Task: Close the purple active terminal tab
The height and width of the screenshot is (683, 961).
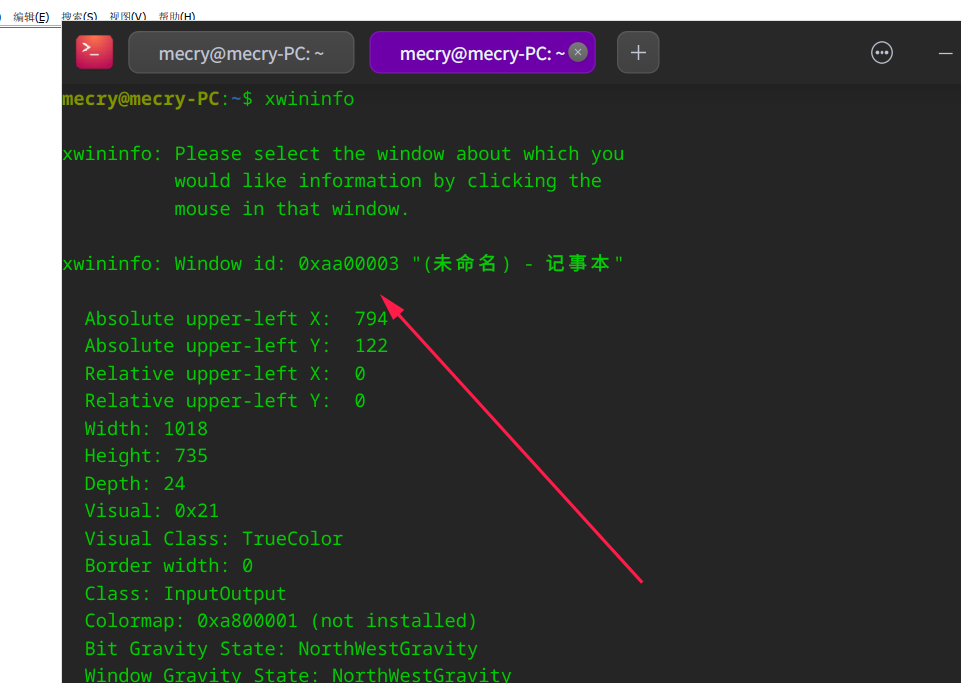Action: [x=577, y=52]
